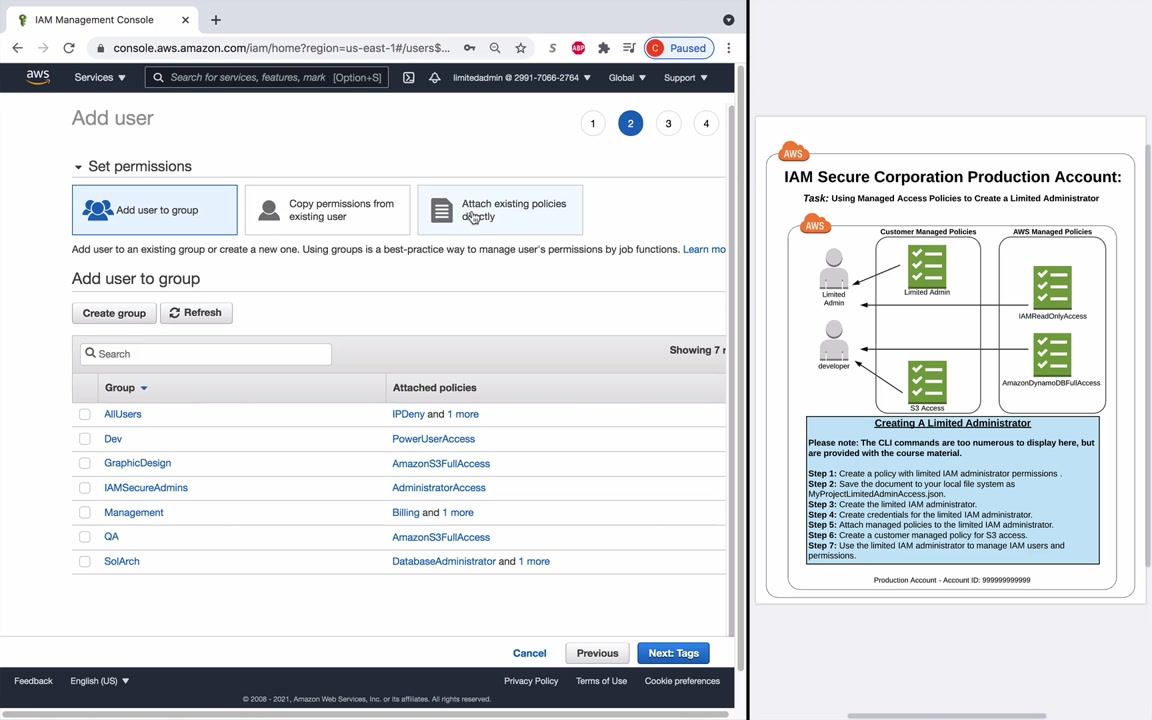Reload the page with the refresh icon
Screen dimensions: 1152x720
[x=69, y=48]
